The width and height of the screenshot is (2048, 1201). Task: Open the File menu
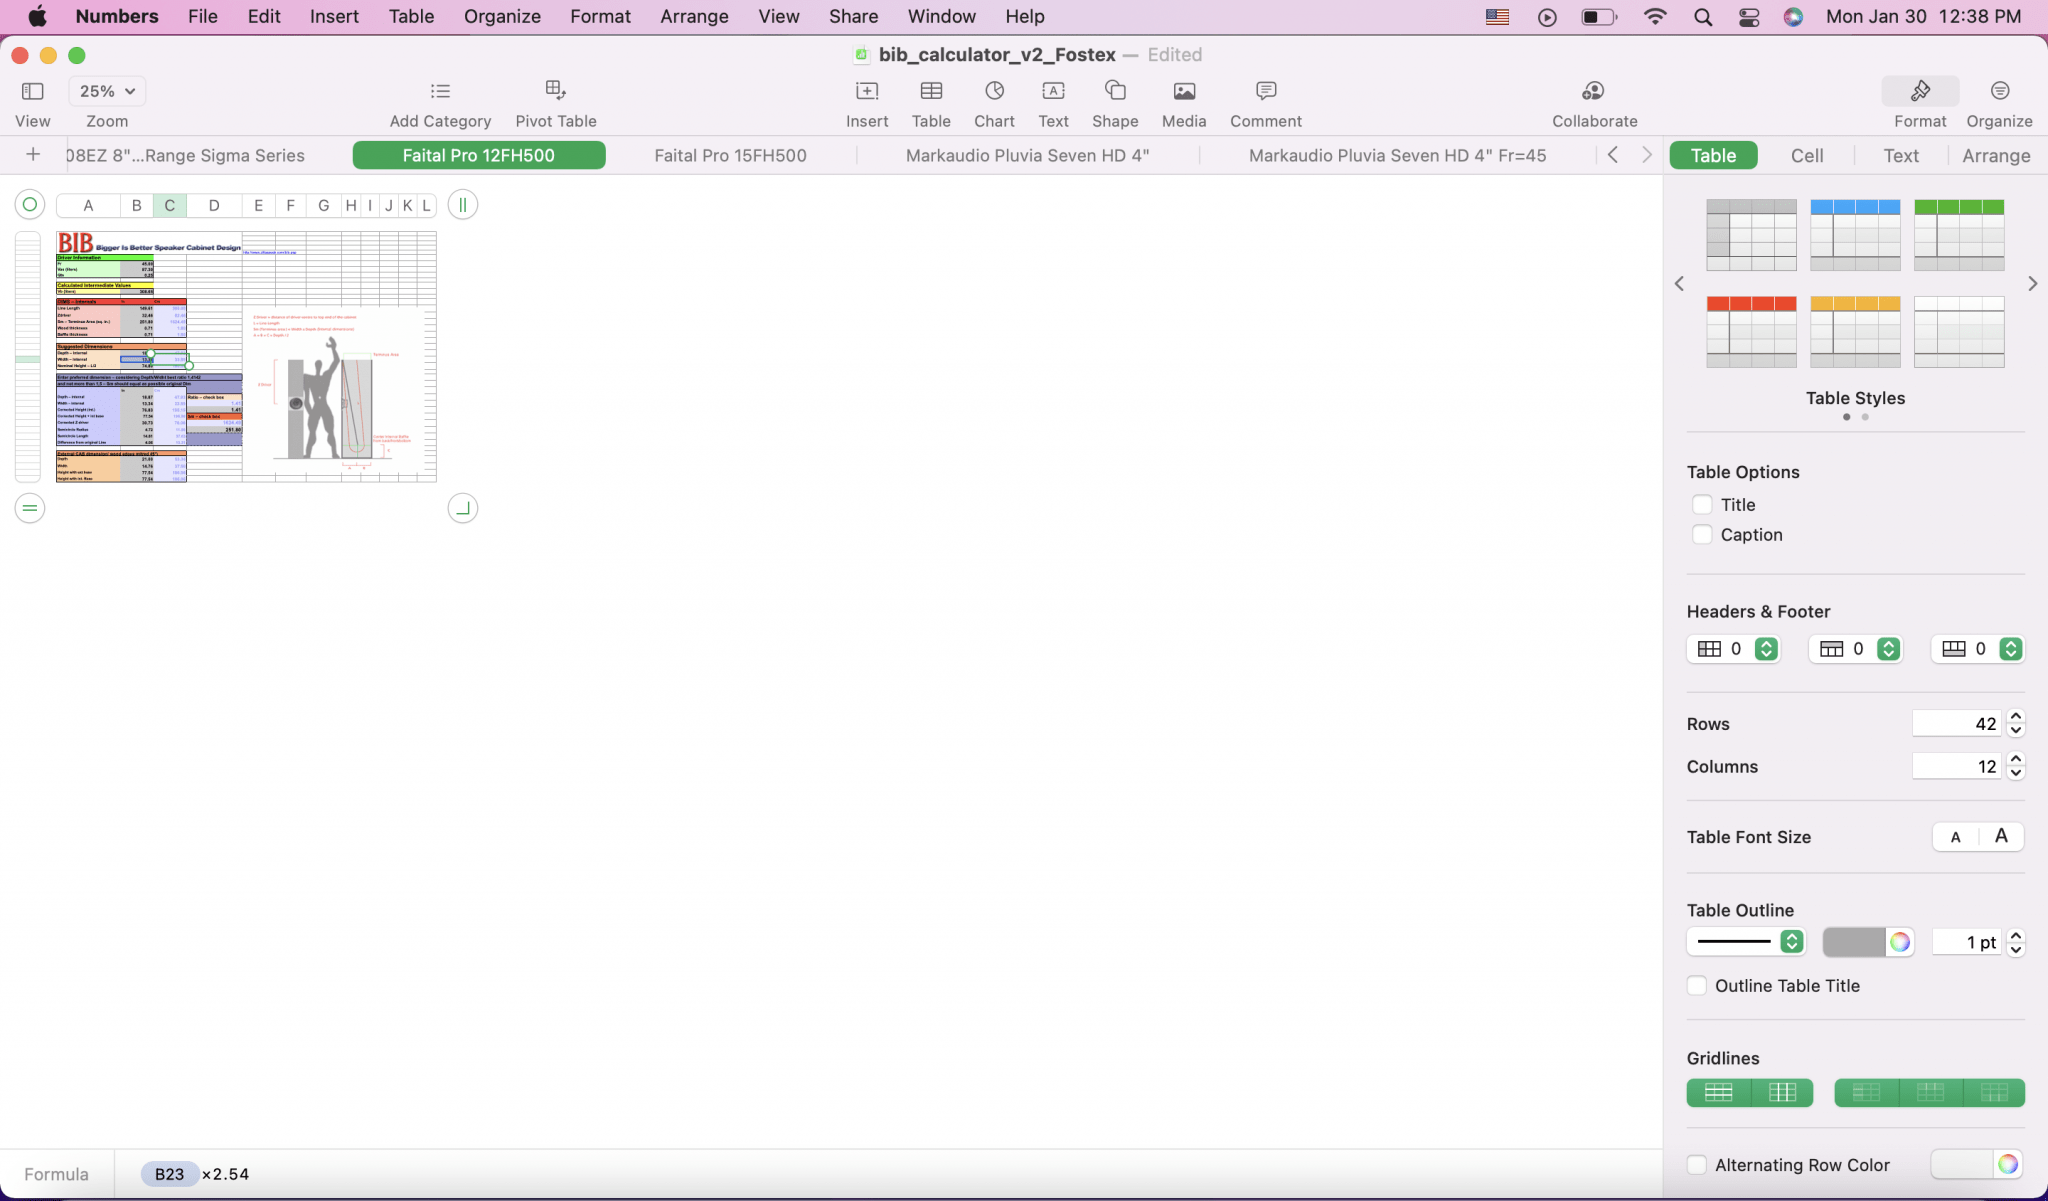pos(202,17)
